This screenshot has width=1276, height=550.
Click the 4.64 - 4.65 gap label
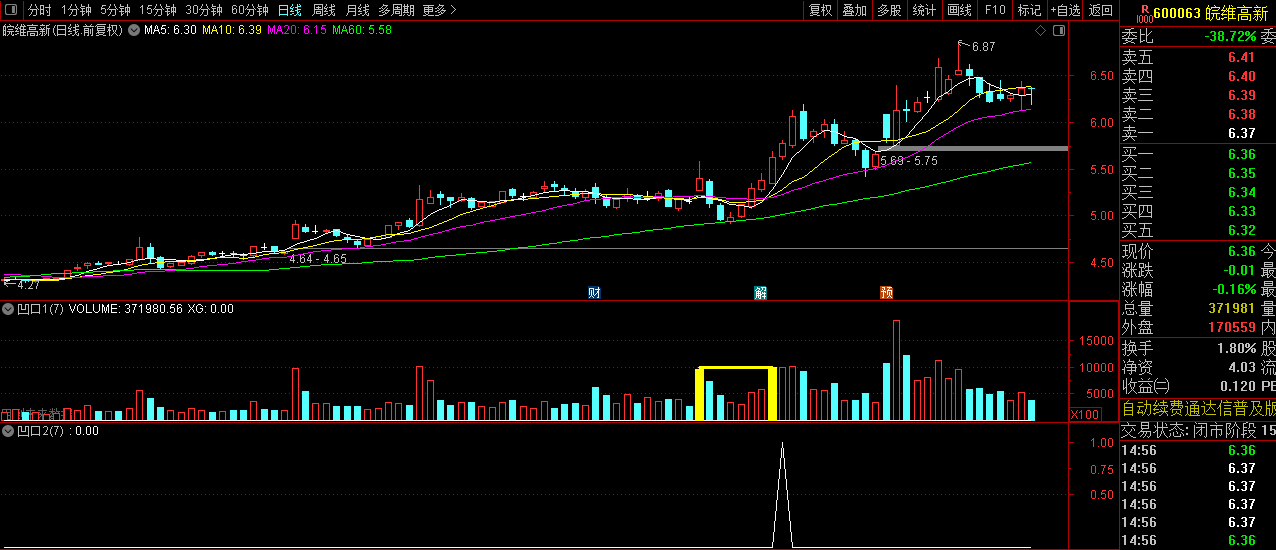coord(318,259)
